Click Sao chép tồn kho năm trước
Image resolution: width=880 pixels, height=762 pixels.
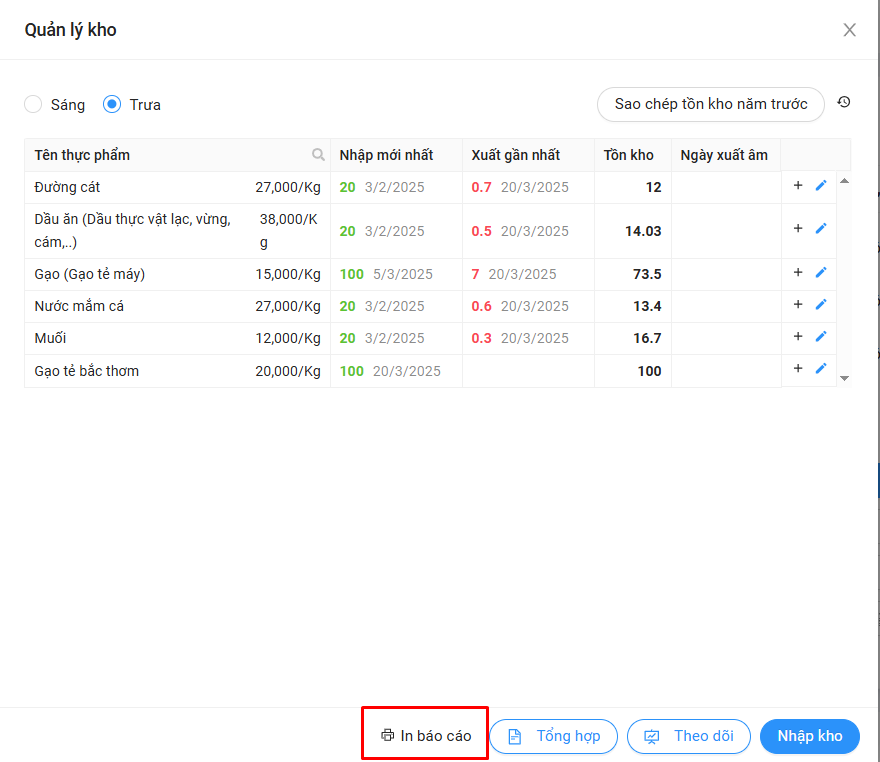(x=710, y=104)
